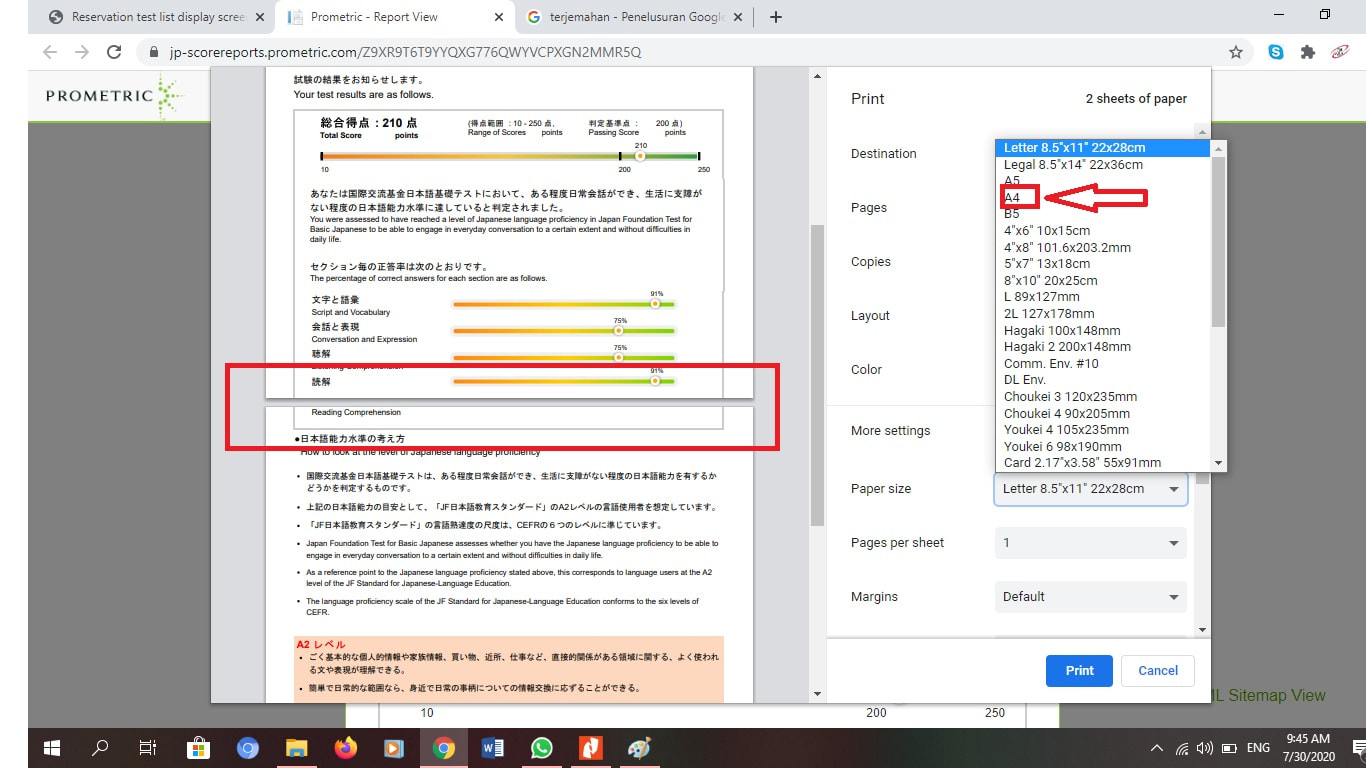1366x768 pixels.
Task: Select A4 paper size option
Action: [1012, 198]
